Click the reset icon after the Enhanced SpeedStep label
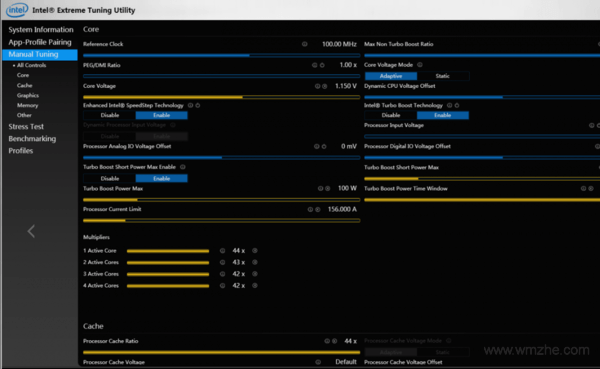 pos(198,105)
